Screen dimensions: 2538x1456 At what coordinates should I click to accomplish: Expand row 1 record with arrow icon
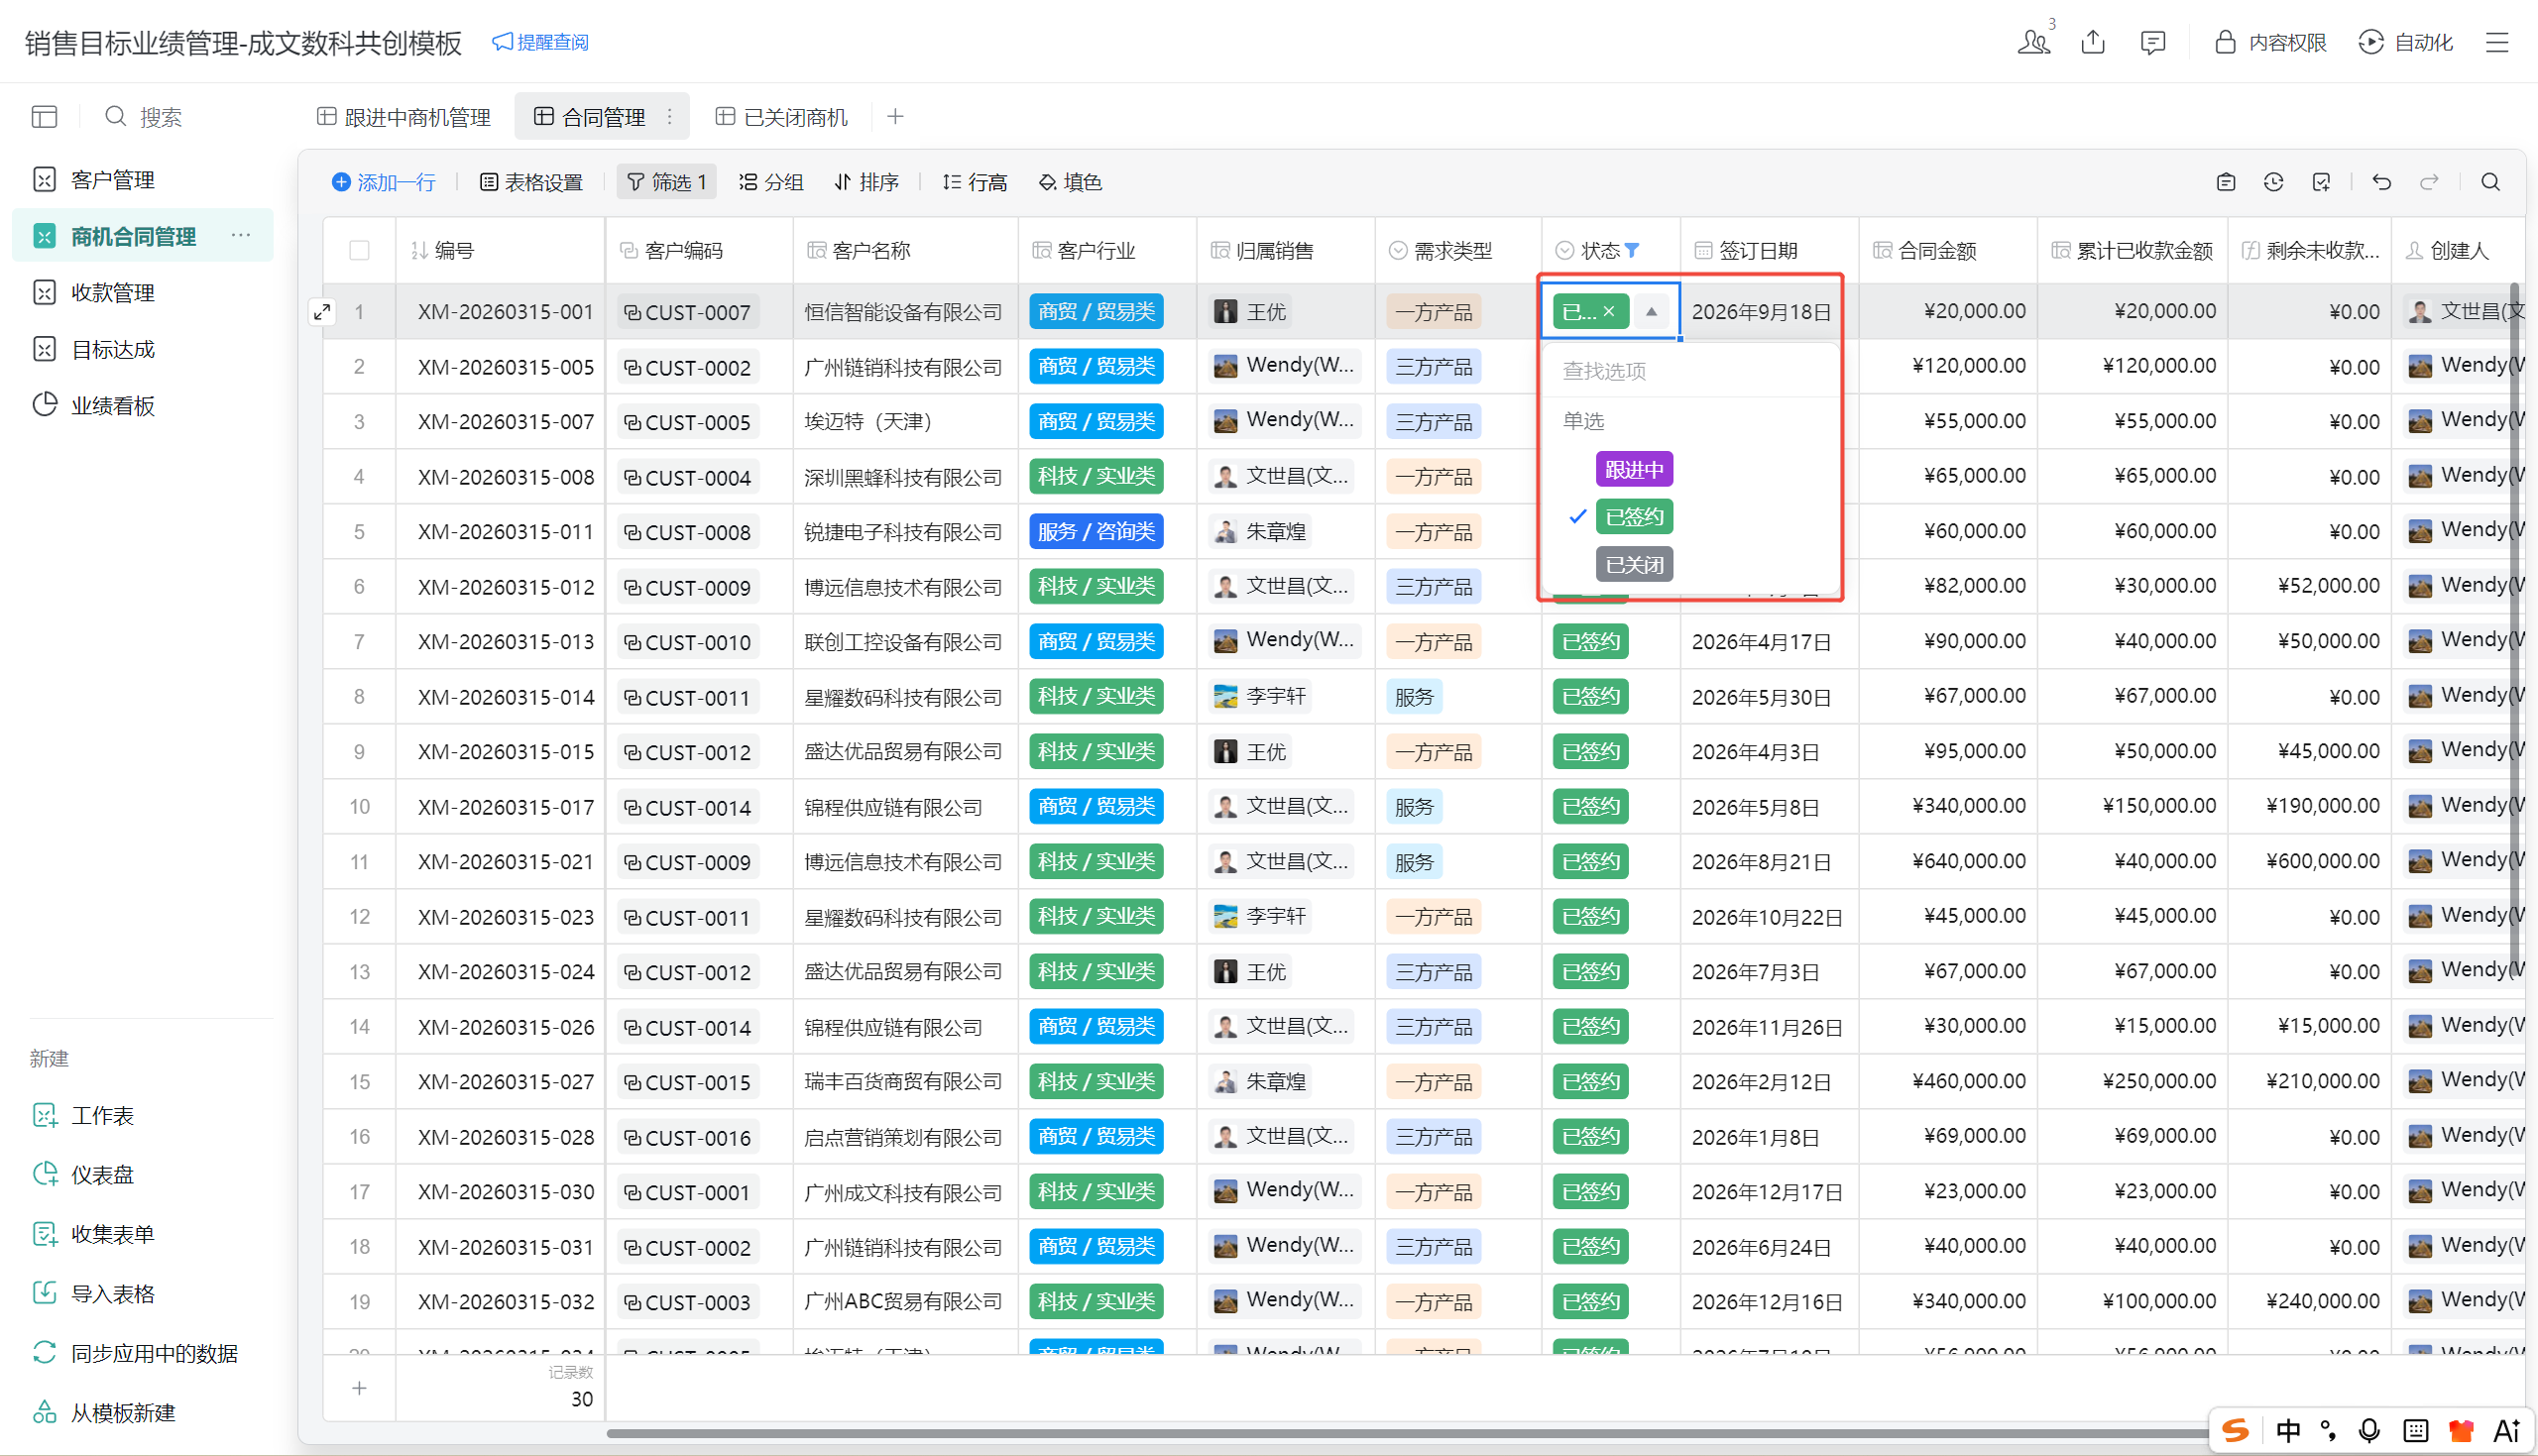[322, 312]
